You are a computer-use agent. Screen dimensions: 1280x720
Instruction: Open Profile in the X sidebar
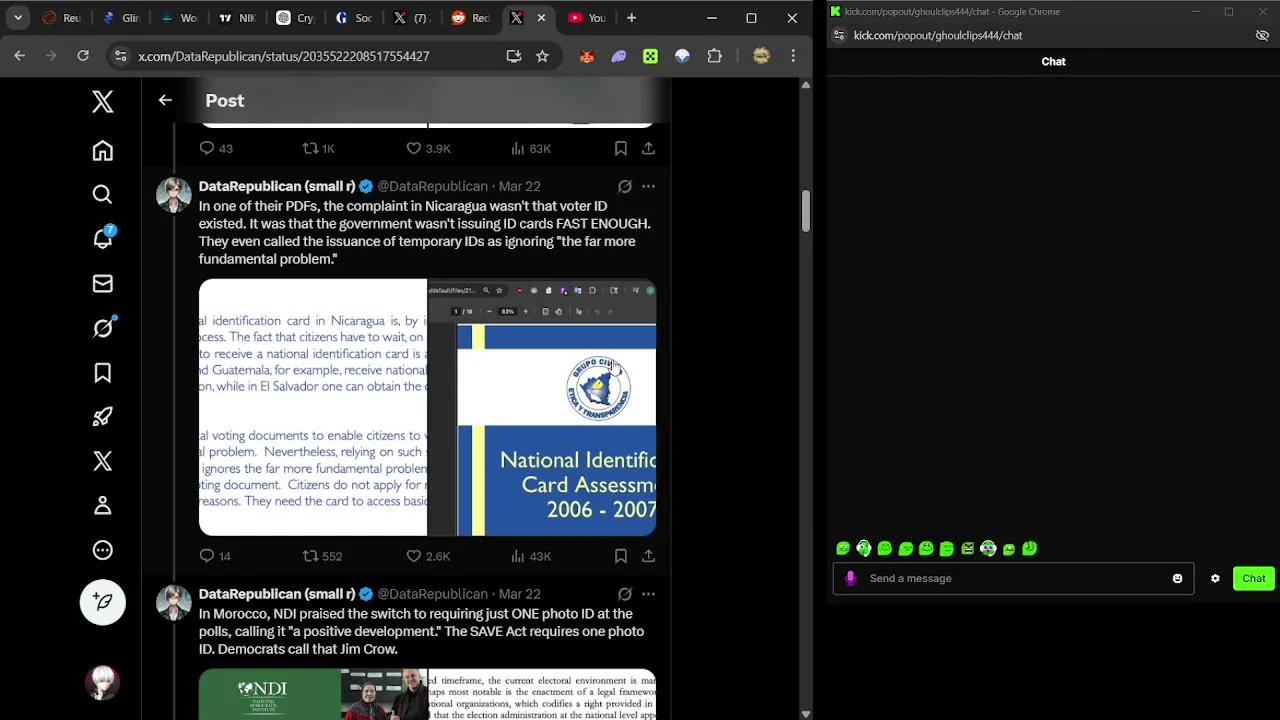(x=102, y=506)
